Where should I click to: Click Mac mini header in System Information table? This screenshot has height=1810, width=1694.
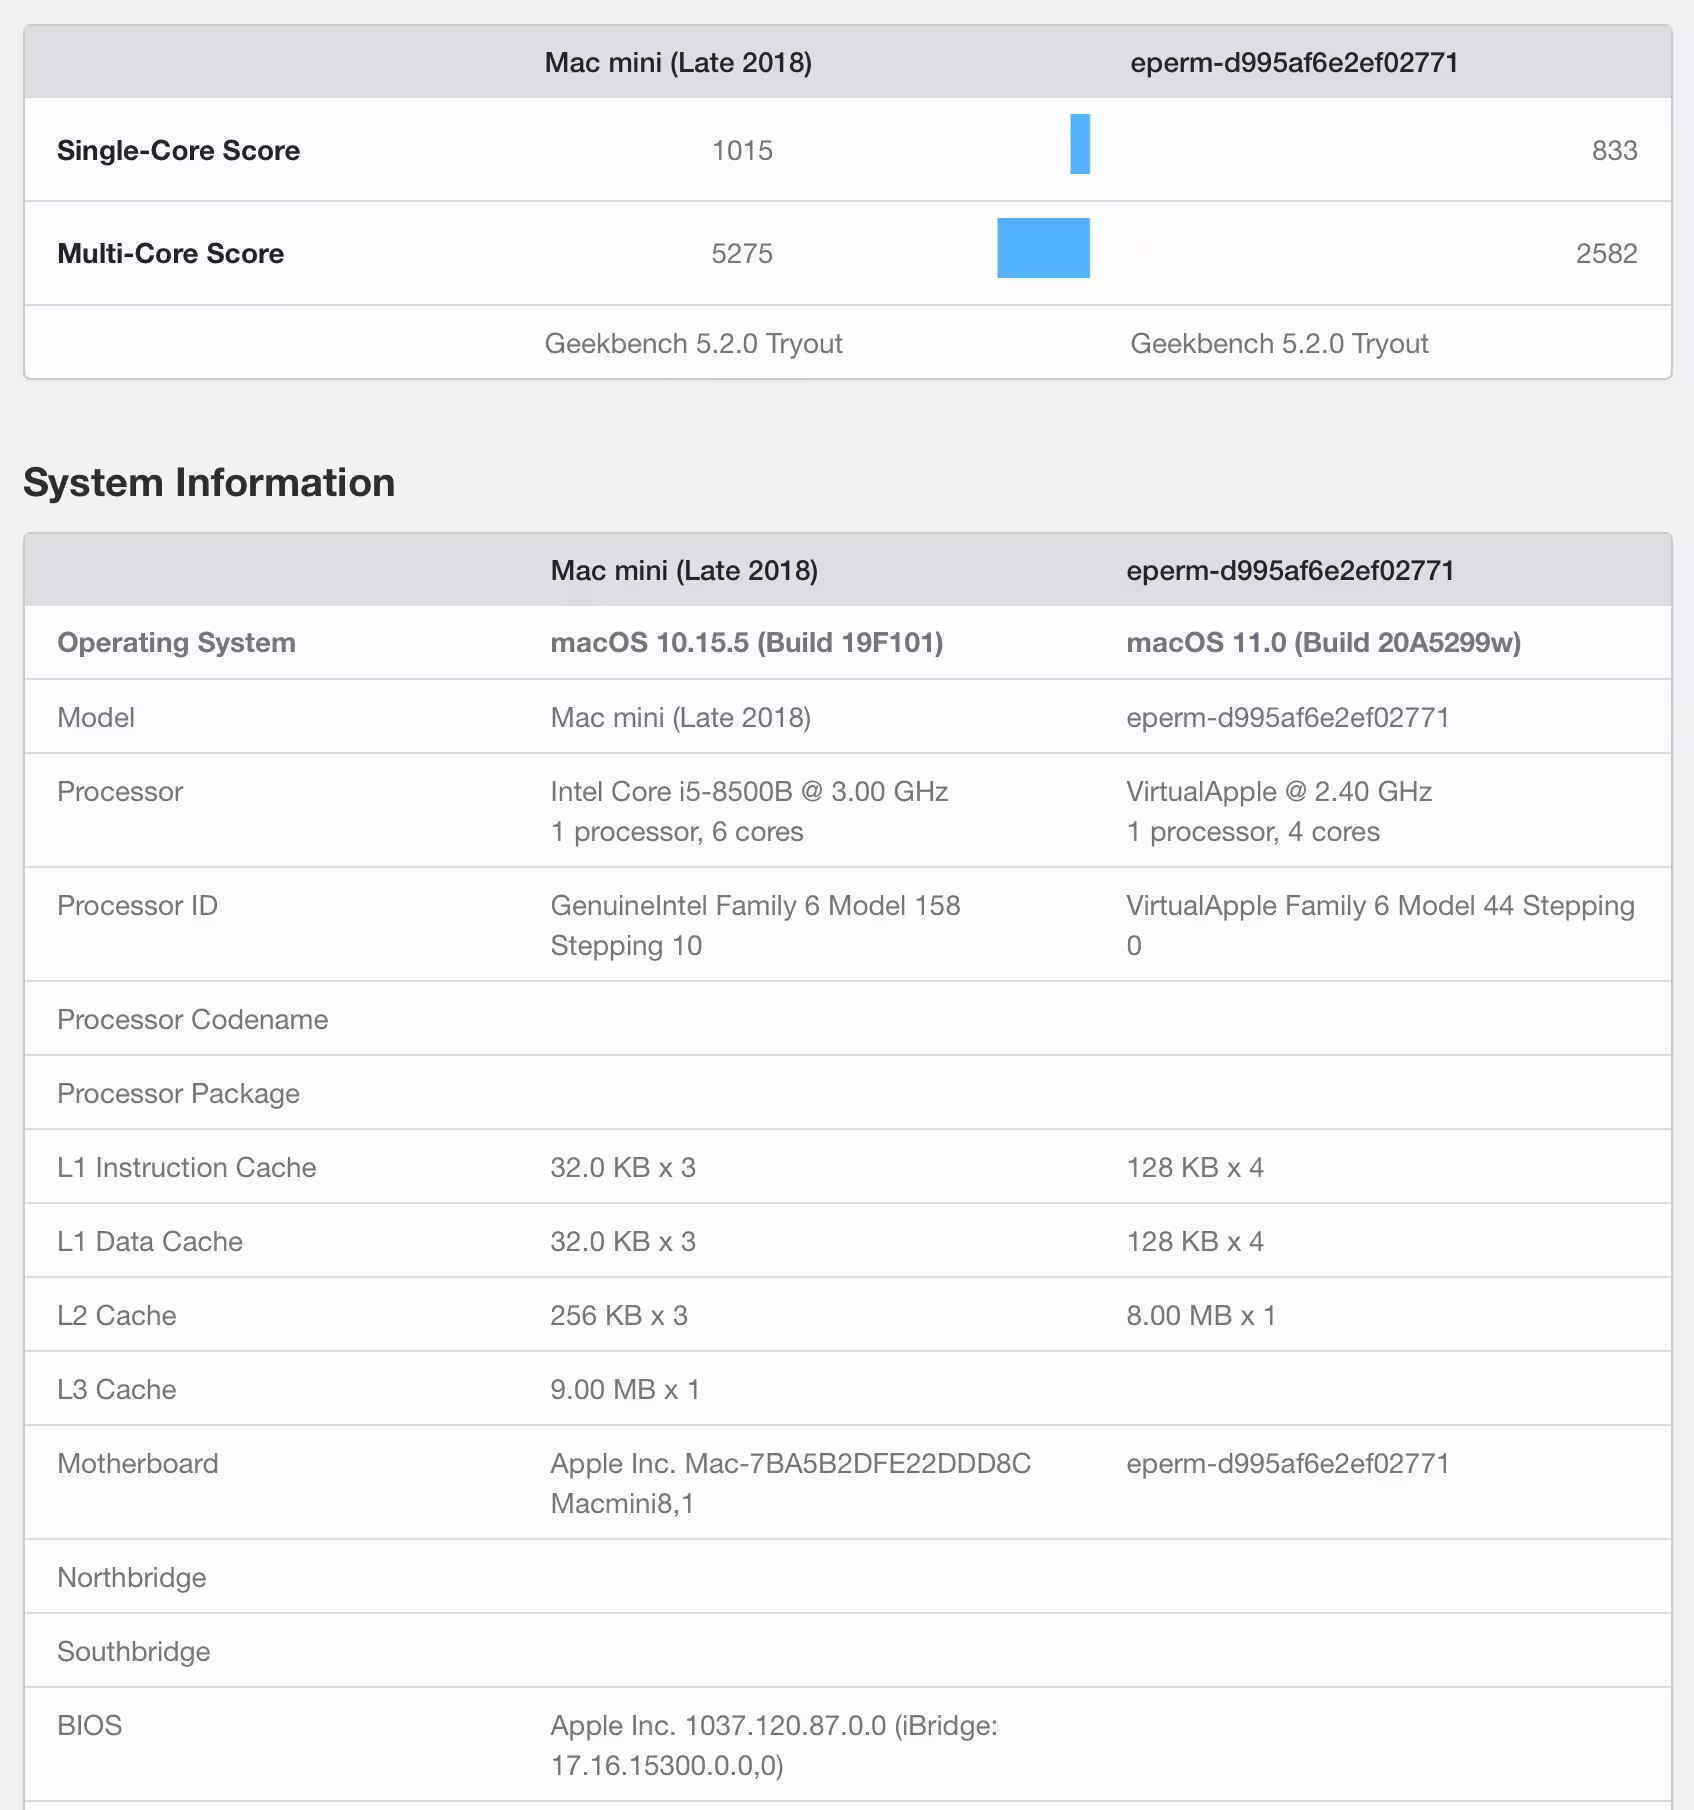pyautogui.click(x=684, y=571)
